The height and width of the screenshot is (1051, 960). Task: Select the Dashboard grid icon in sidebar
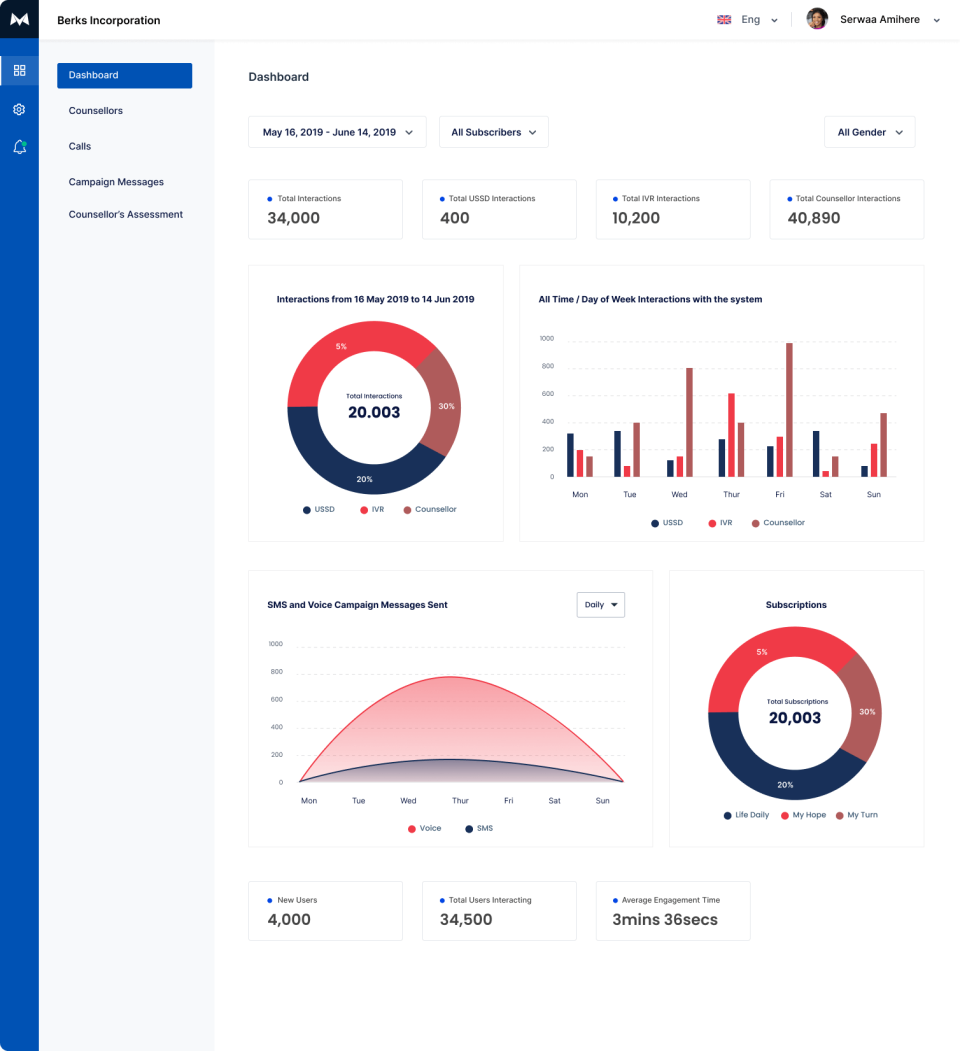coord(19,70)
